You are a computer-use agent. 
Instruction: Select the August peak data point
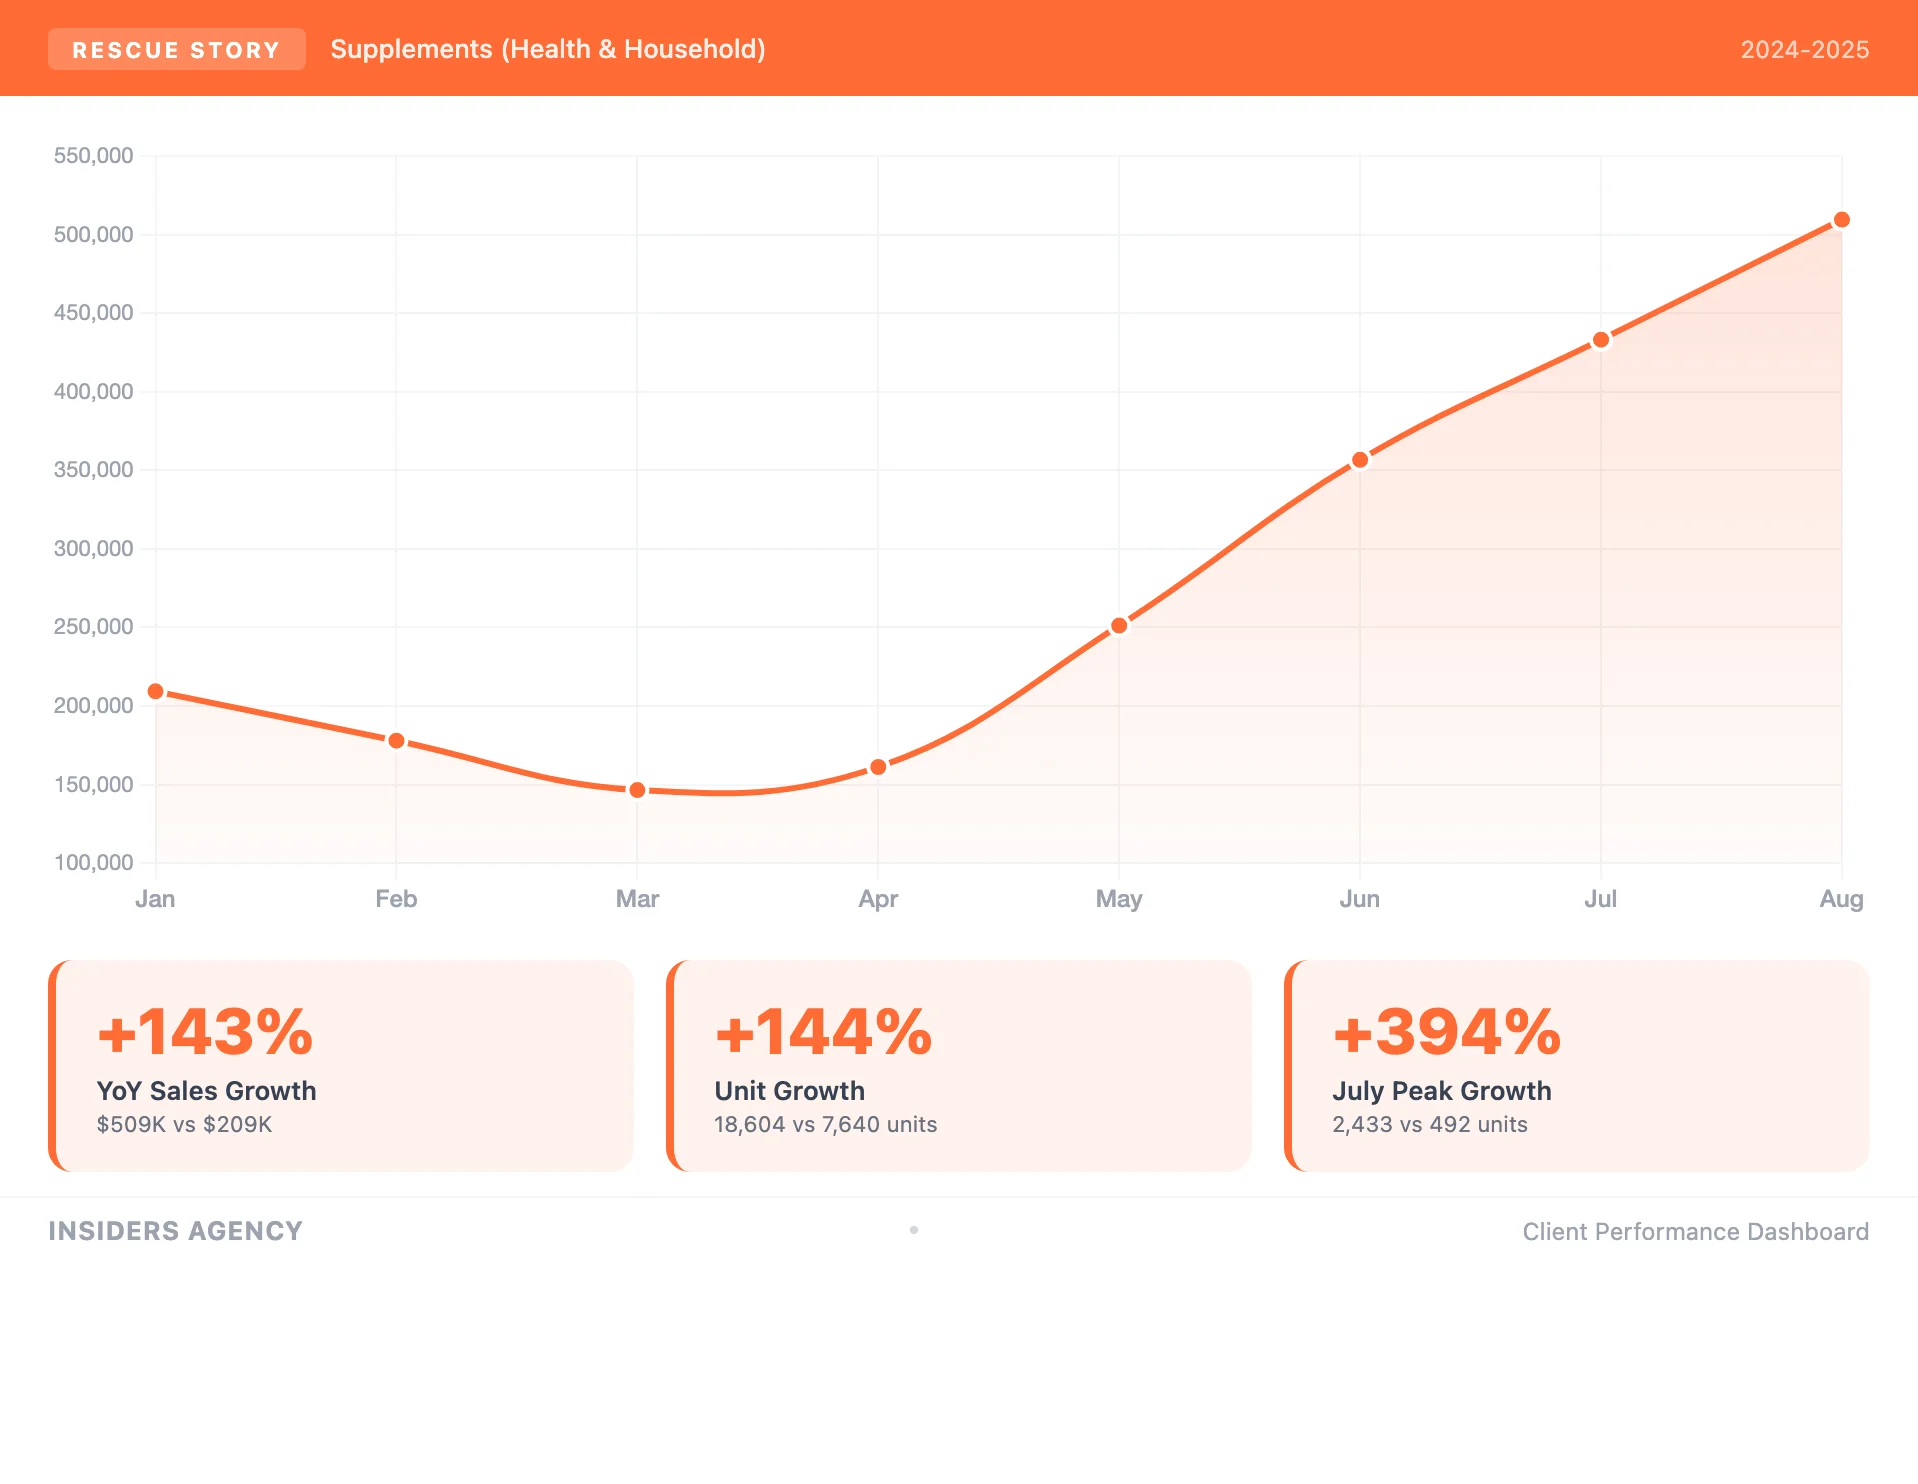pos(1841,220)
